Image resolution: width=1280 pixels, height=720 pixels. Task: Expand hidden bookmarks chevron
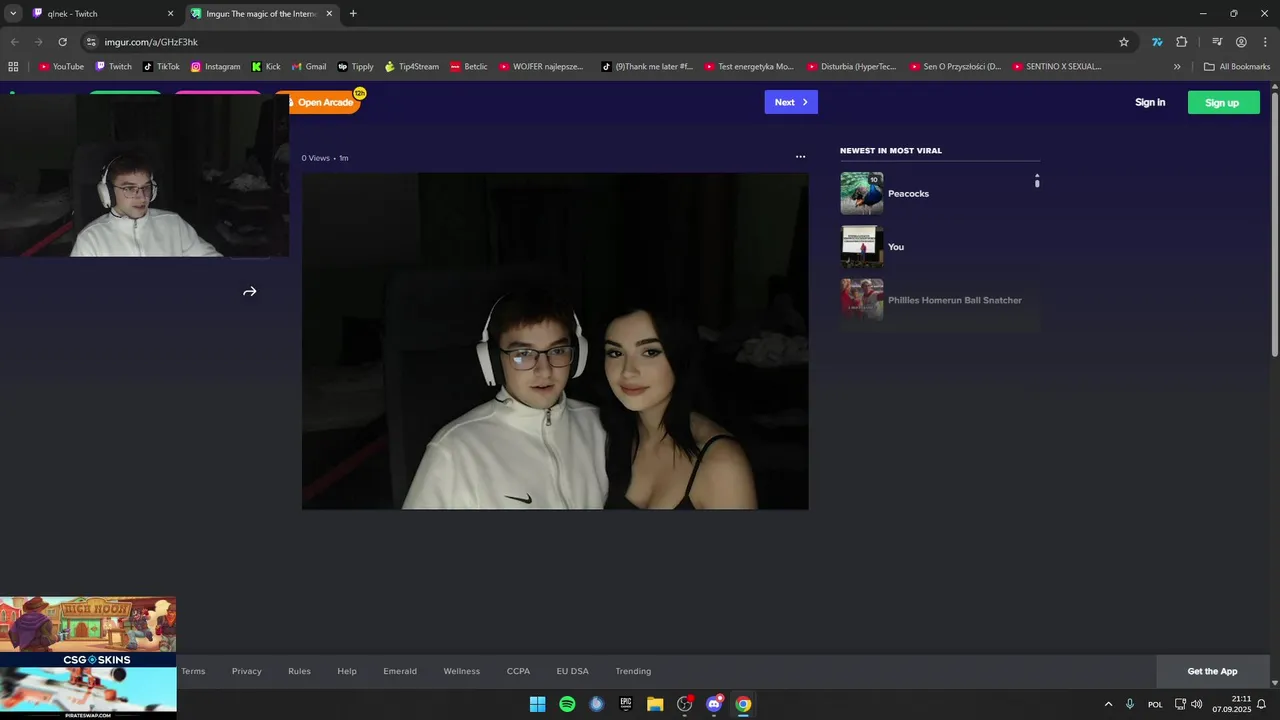click(1177, 67)
